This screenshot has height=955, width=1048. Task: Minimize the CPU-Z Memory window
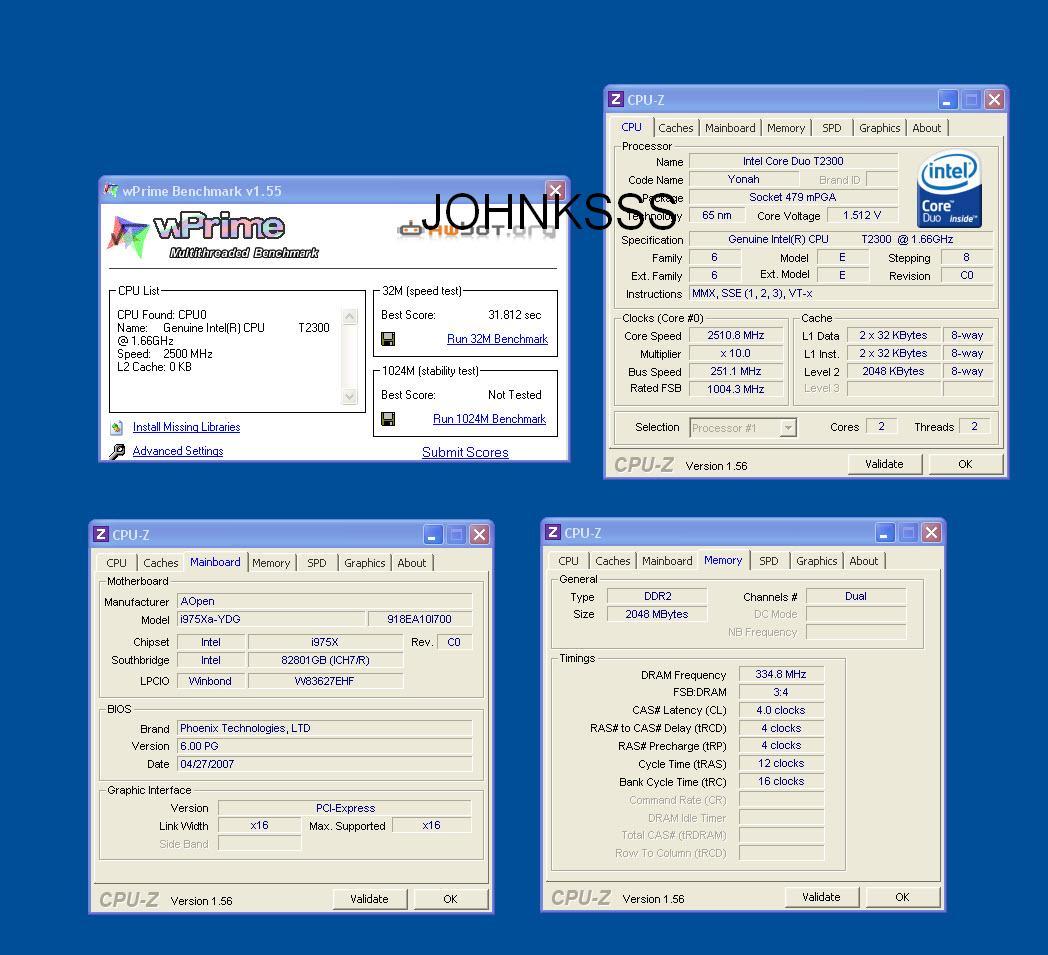click(884, 533)
